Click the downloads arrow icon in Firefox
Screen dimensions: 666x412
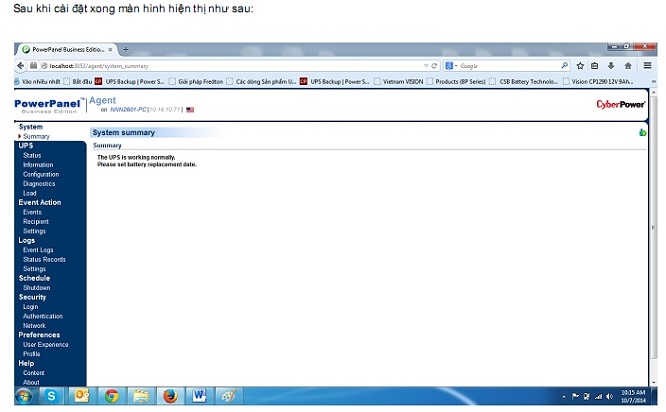click(x=611, y=65)
